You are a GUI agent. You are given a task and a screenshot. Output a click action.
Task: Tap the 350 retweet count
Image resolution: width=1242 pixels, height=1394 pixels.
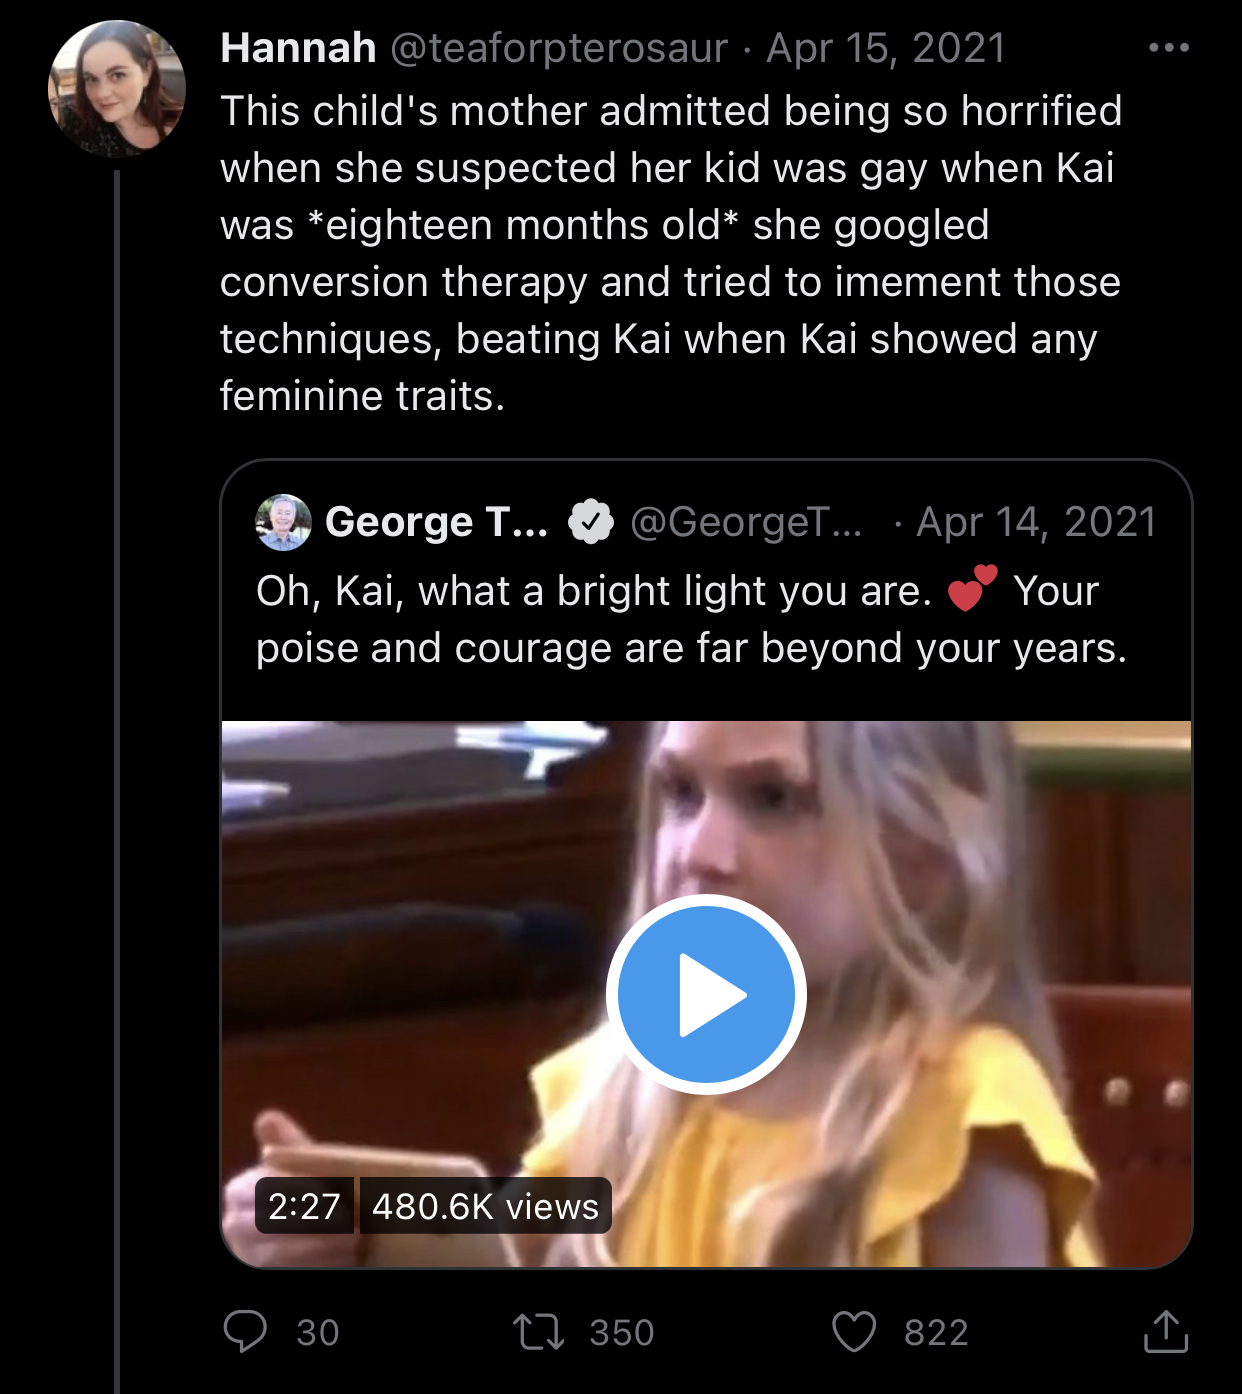[621, 1332]
